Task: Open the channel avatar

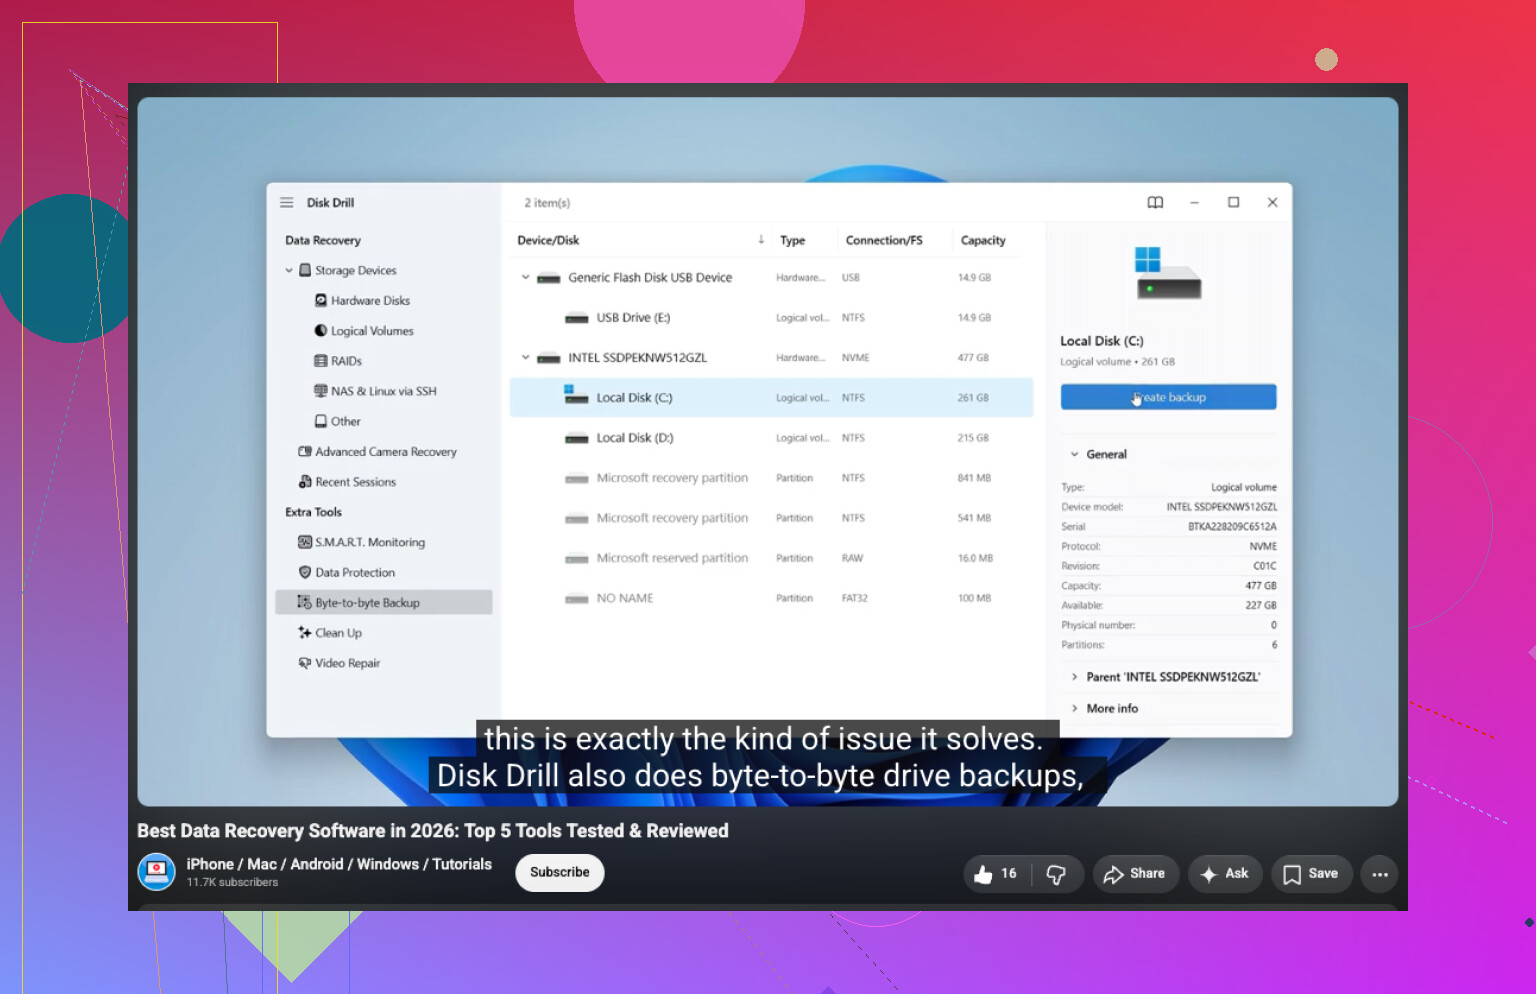Action: coord(156,872)
